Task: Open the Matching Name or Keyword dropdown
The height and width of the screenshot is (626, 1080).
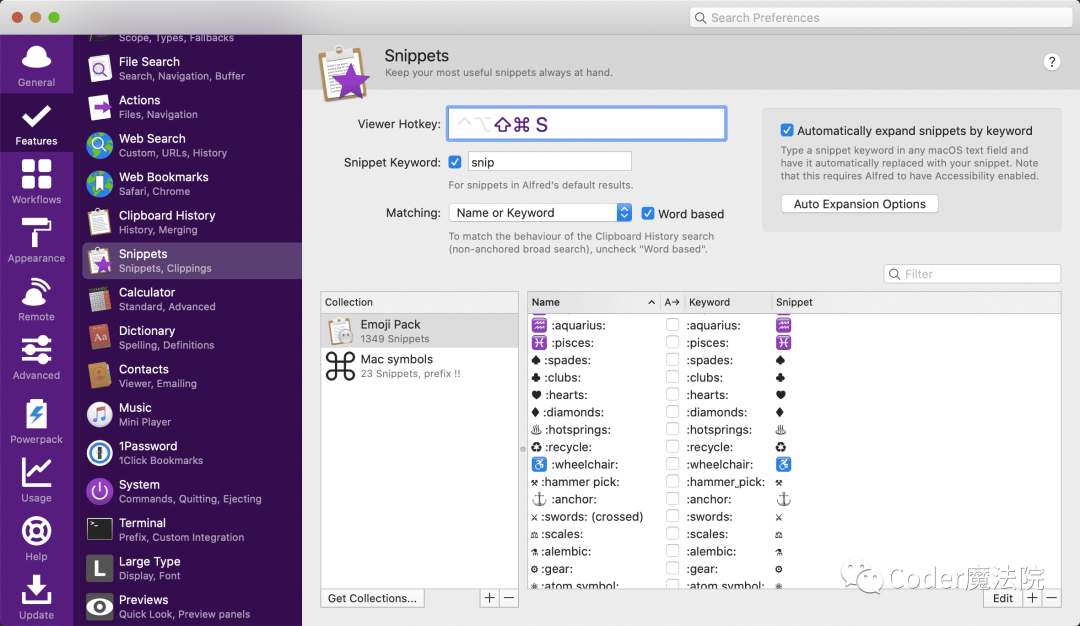Action: pos(540,213)
